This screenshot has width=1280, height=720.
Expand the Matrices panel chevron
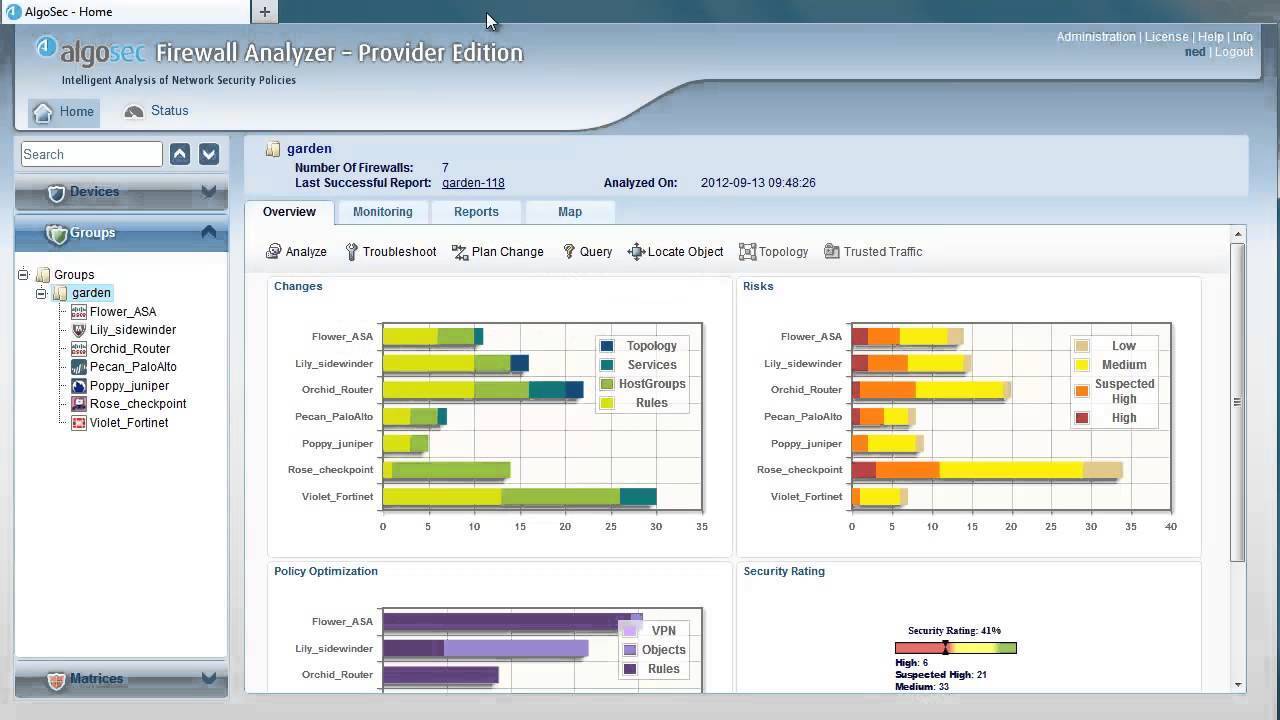pyautogui.click(x=209, y=678)
